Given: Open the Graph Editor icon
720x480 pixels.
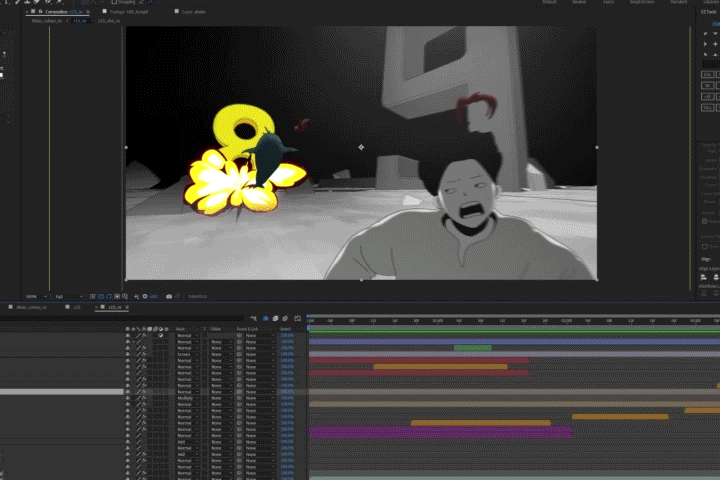Looking at the screenshot, I should tap(298, 318).
